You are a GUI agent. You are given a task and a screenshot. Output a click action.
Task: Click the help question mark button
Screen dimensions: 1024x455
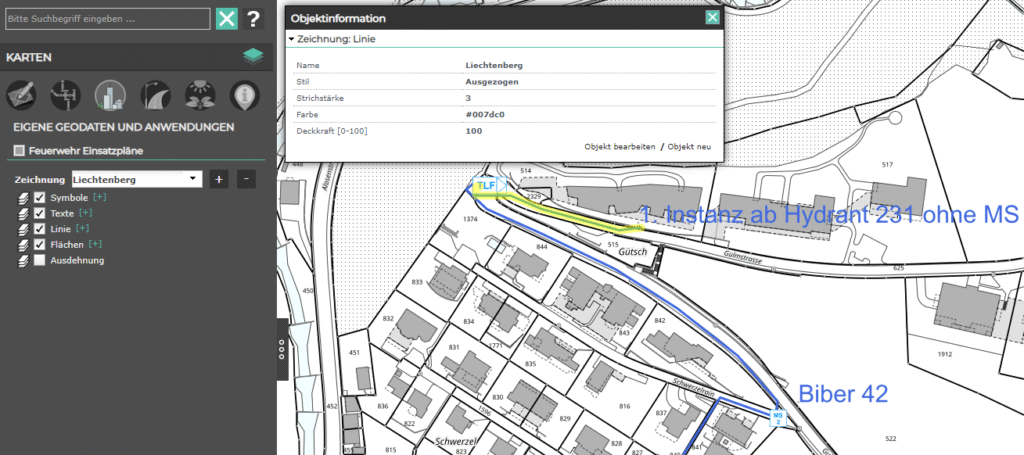click(x=254, y=18)
